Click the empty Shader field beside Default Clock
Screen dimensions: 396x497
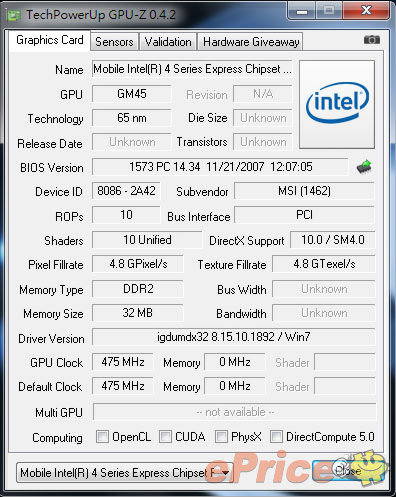tap(345, 386)
